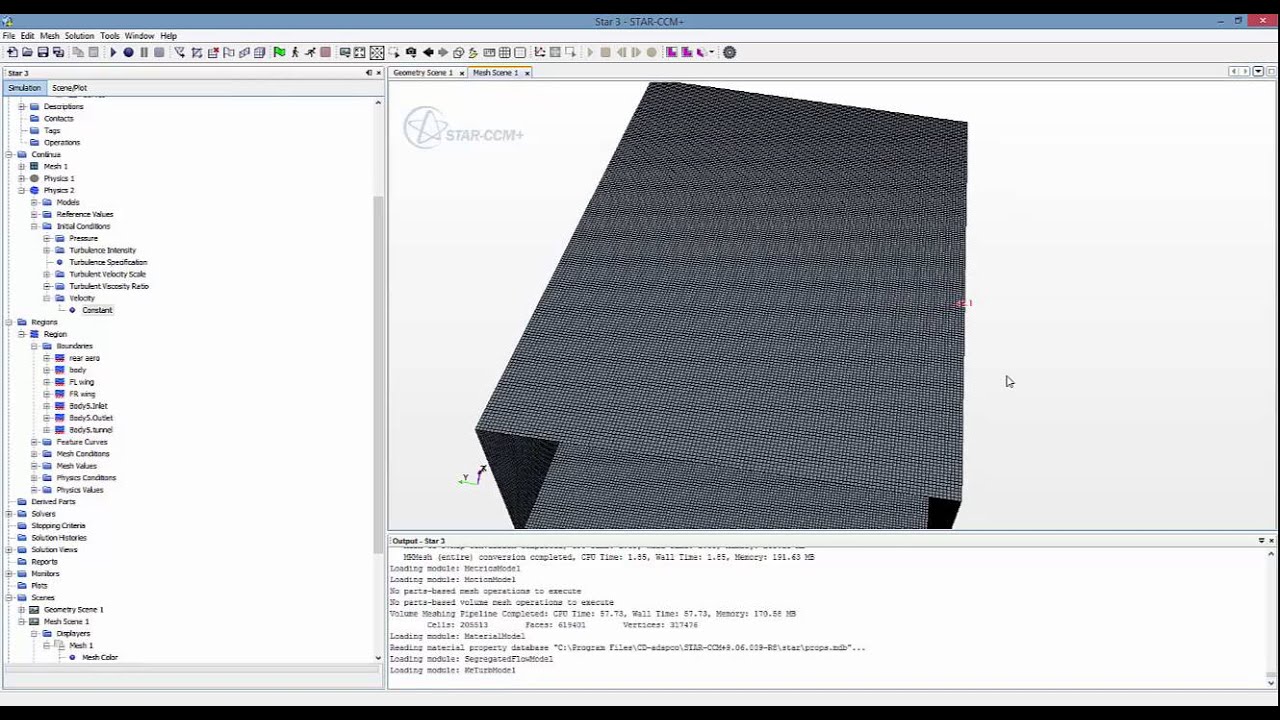This screenshot has height=720, width=1280.
Task: Click the blue circle Initialize Solution icon
Action: pyautogui.click(x=128, y=52)
